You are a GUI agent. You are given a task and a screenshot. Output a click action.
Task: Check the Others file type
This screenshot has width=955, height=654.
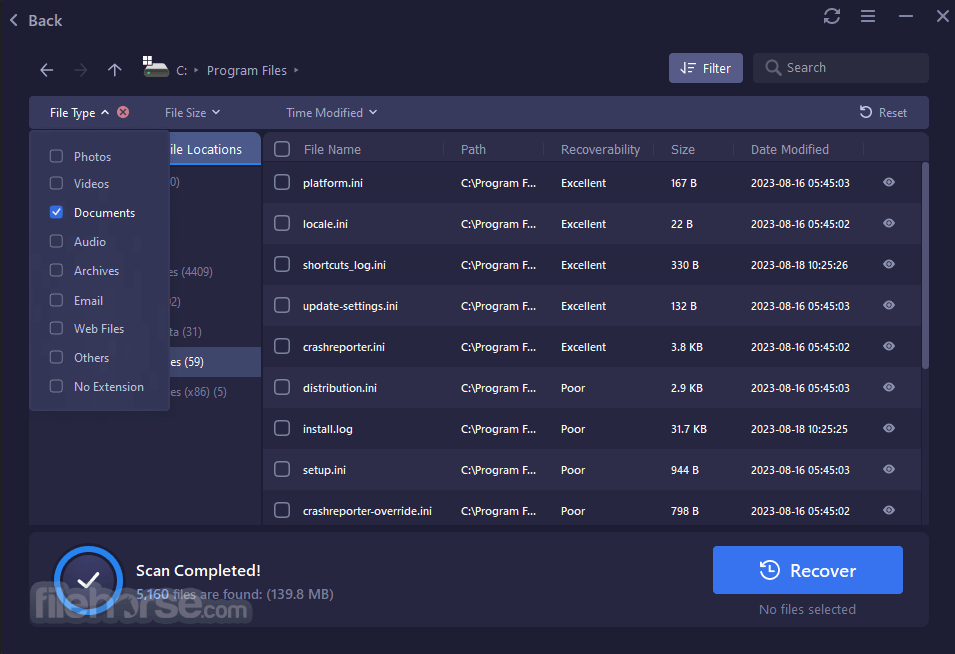click(x=56, y=357)
